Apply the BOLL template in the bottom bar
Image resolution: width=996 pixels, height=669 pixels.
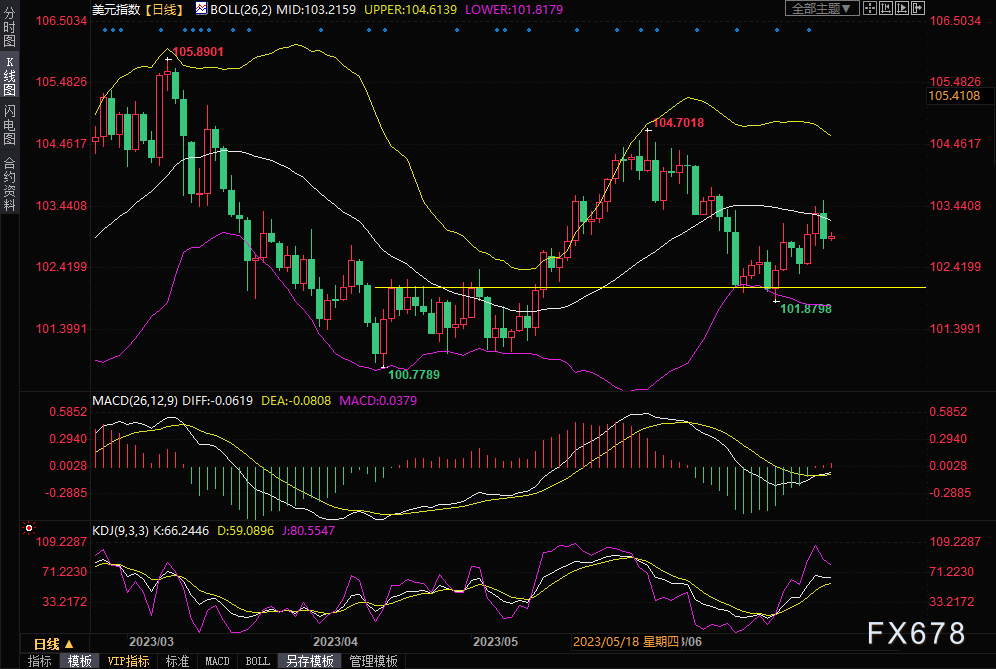(x=257, y=661)
